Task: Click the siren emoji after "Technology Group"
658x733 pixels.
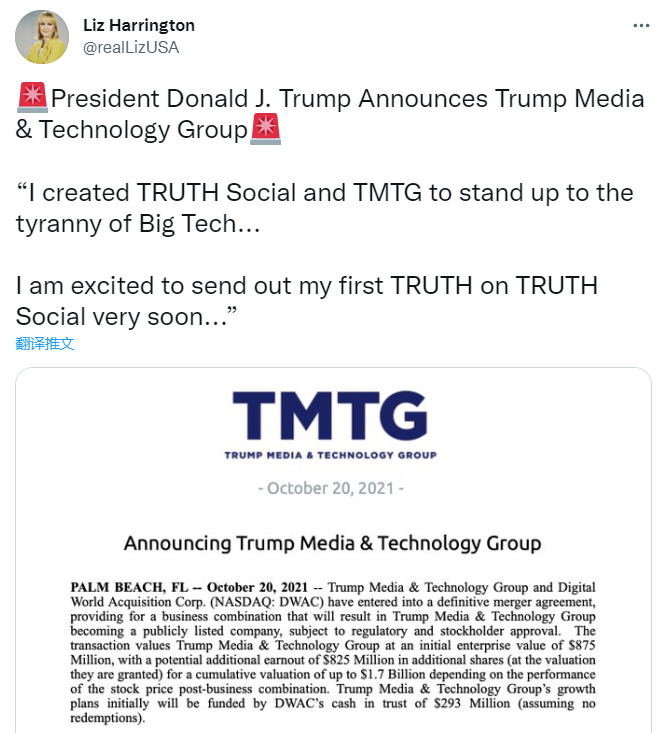Action: tap(265, 130)
